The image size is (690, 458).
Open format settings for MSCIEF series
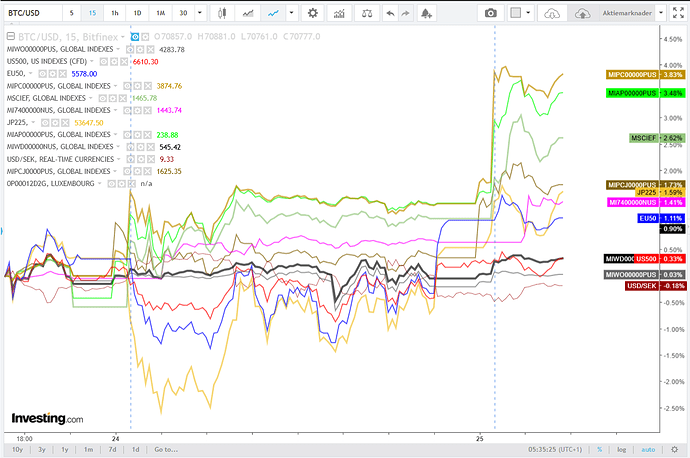[112, 98]
